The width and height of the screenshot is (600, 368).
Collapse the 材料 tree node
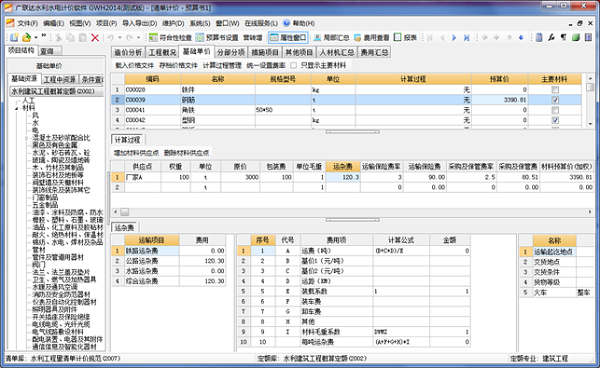pos(16,108)
